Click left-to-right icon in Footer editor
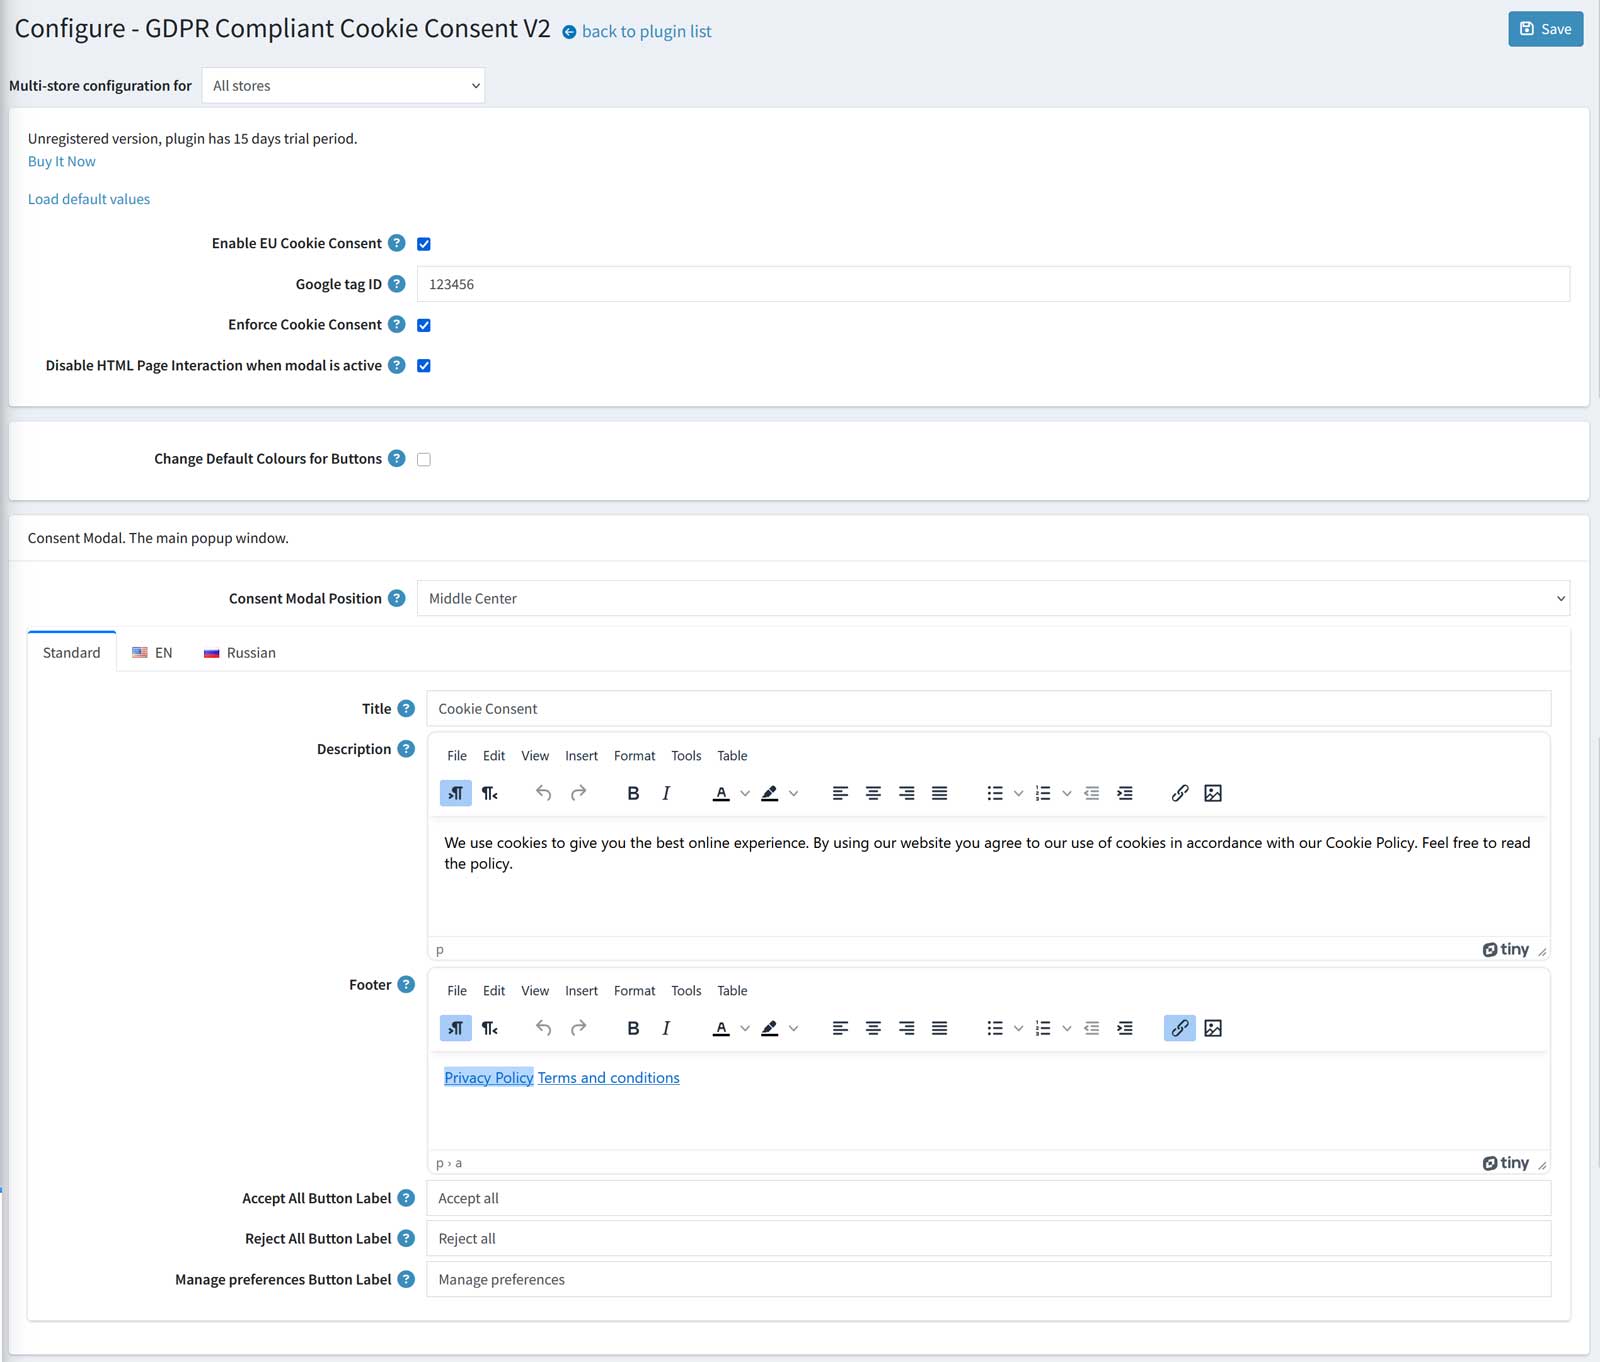This screenshot has height=1362, width=1600. [x=456, y=1028]
